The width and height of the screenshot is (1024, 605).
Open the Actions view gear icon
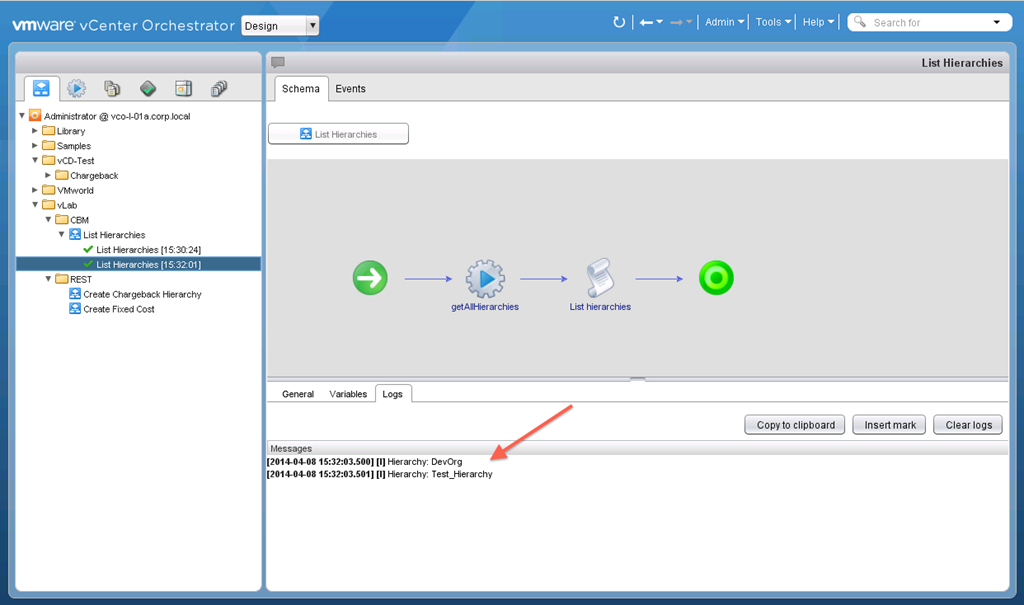point(76,88)
